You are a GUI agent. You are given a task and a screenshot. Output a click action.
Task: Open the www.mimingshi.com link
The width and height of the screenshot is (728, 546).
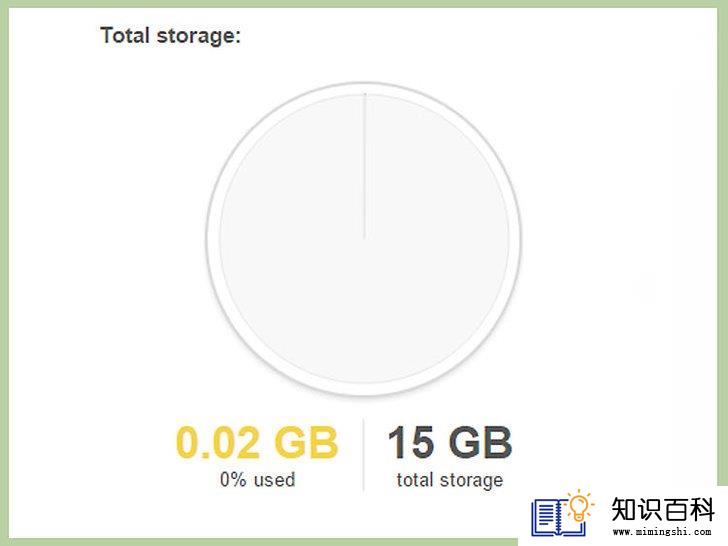tap(662, 532)
